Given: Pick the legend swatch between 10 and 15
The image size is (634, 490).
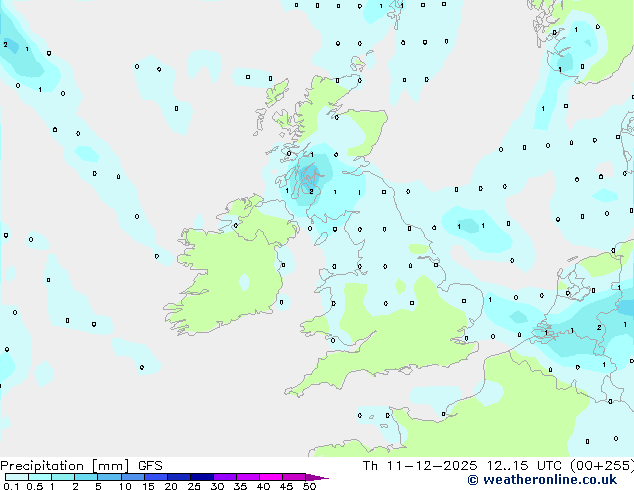Looking at the screenshot, I should (x=132, y=477).
